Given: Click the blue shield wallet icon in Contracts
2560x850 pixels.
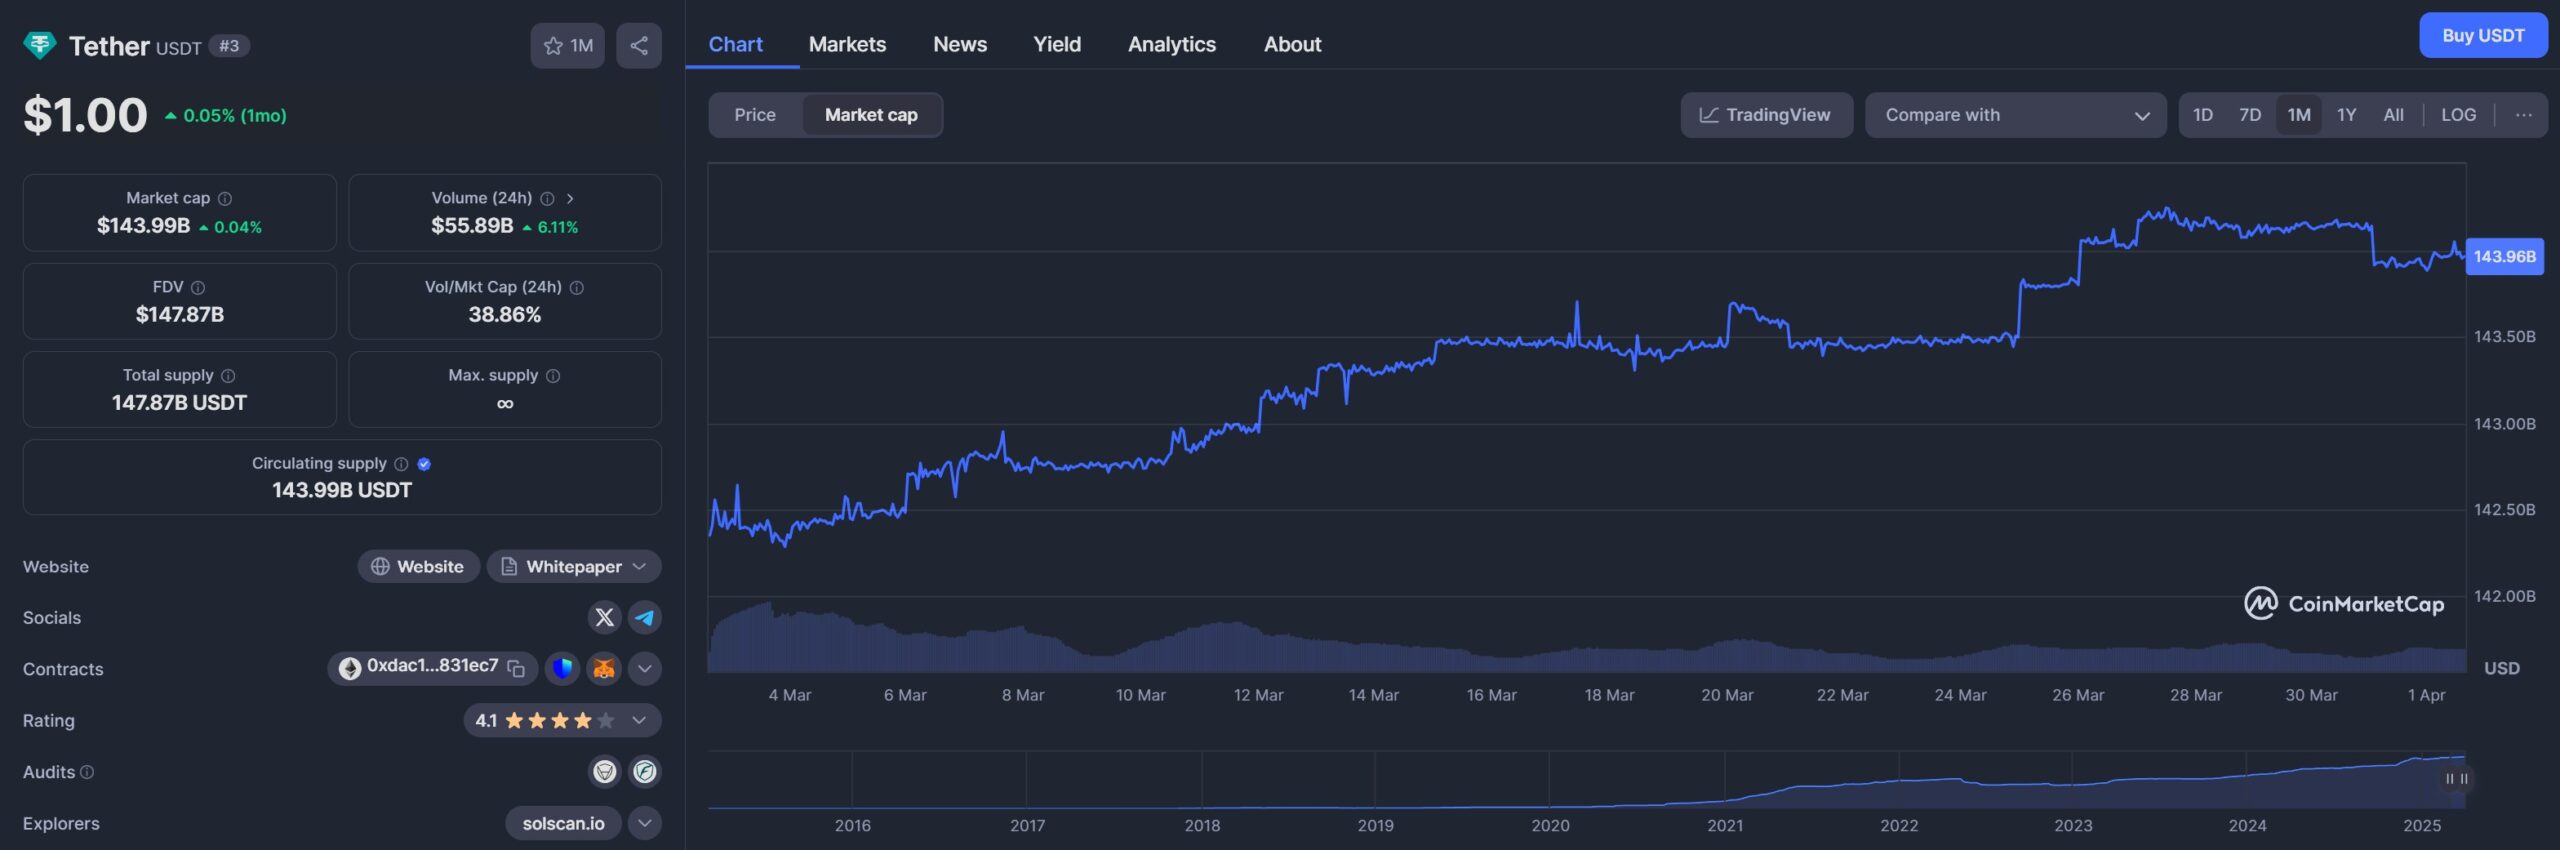Looking at the screenshot, I should tap(562, 669).
